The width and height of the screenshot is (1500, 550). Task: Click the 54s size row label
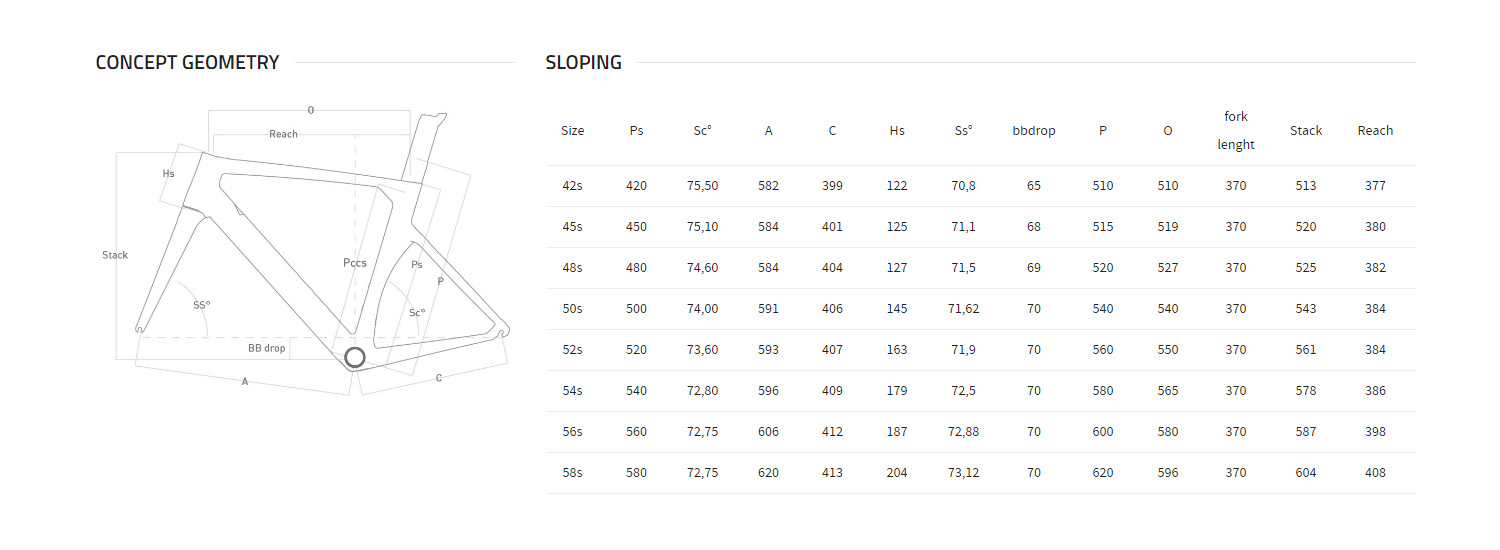click(572, 391)
